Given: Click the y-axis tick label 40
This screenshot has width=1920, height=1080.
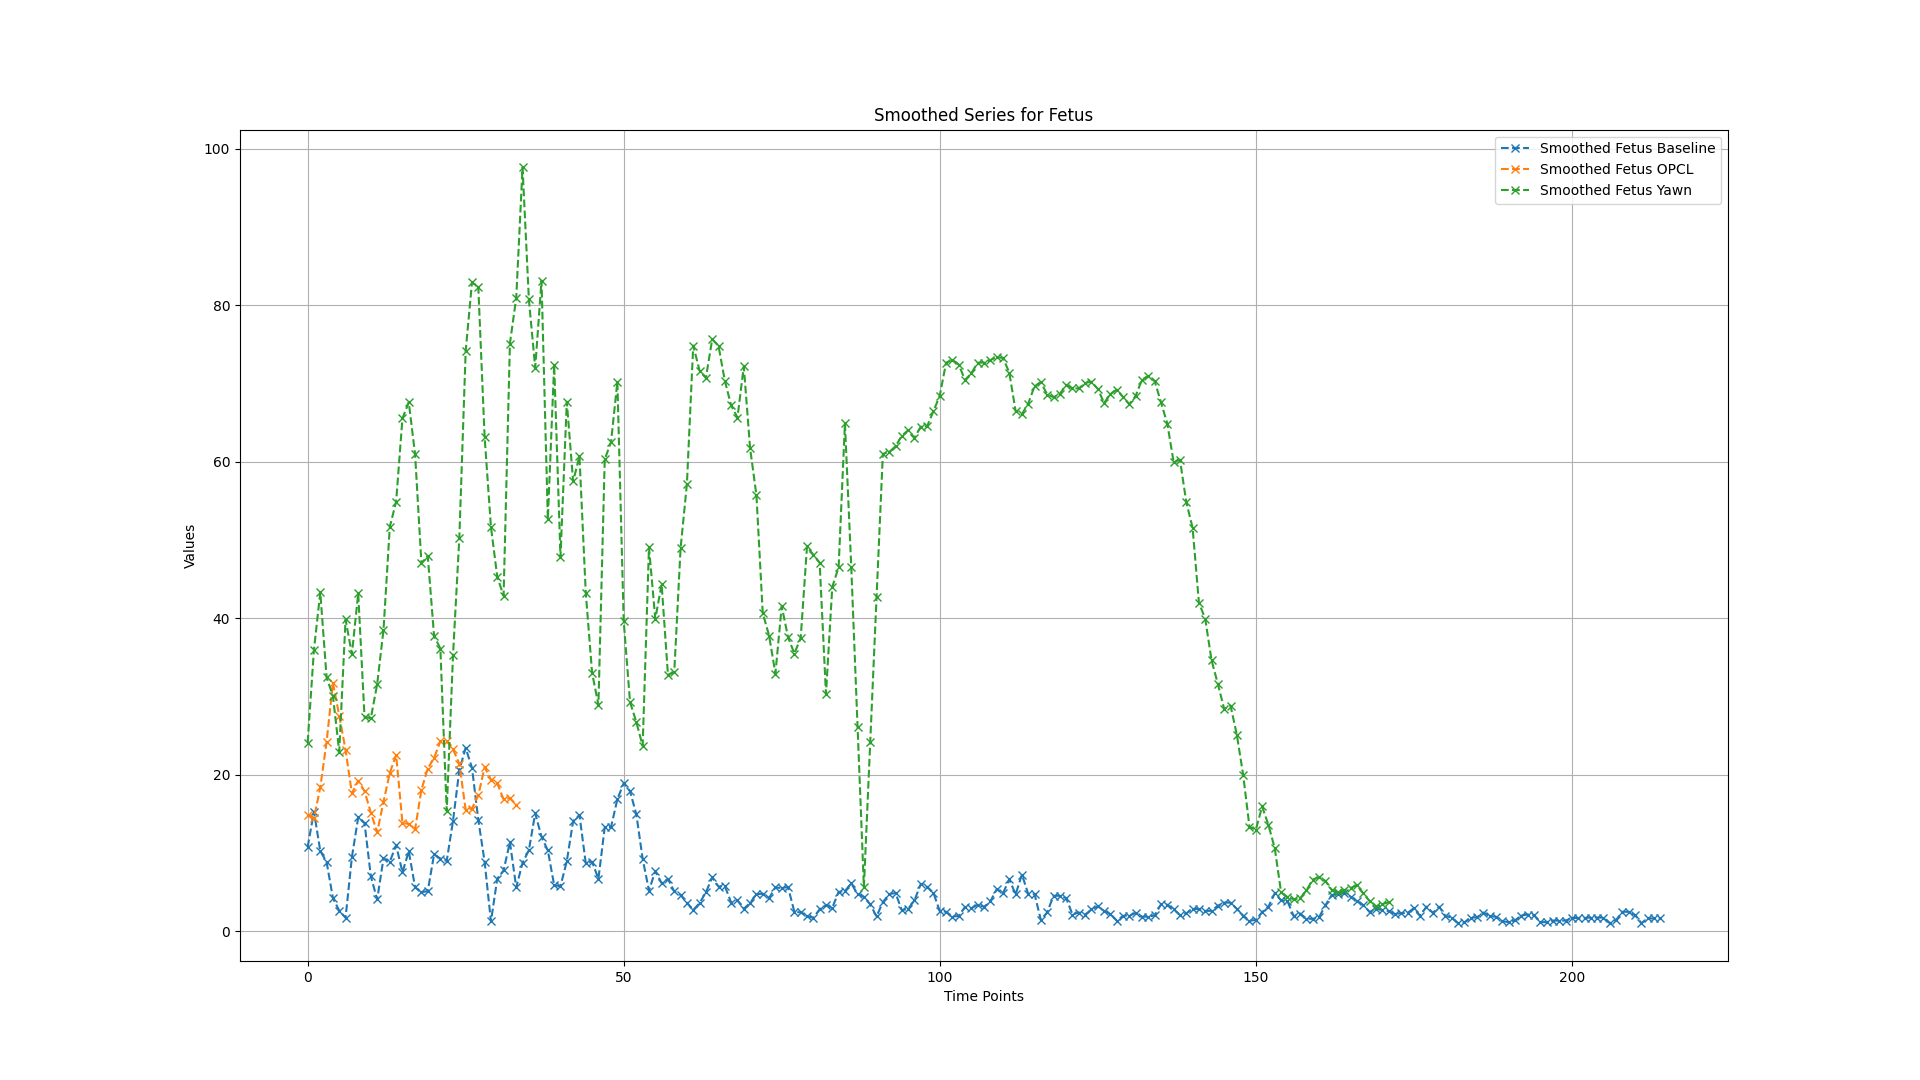Looking at the screenshot, I should click(x=220, y=619).
